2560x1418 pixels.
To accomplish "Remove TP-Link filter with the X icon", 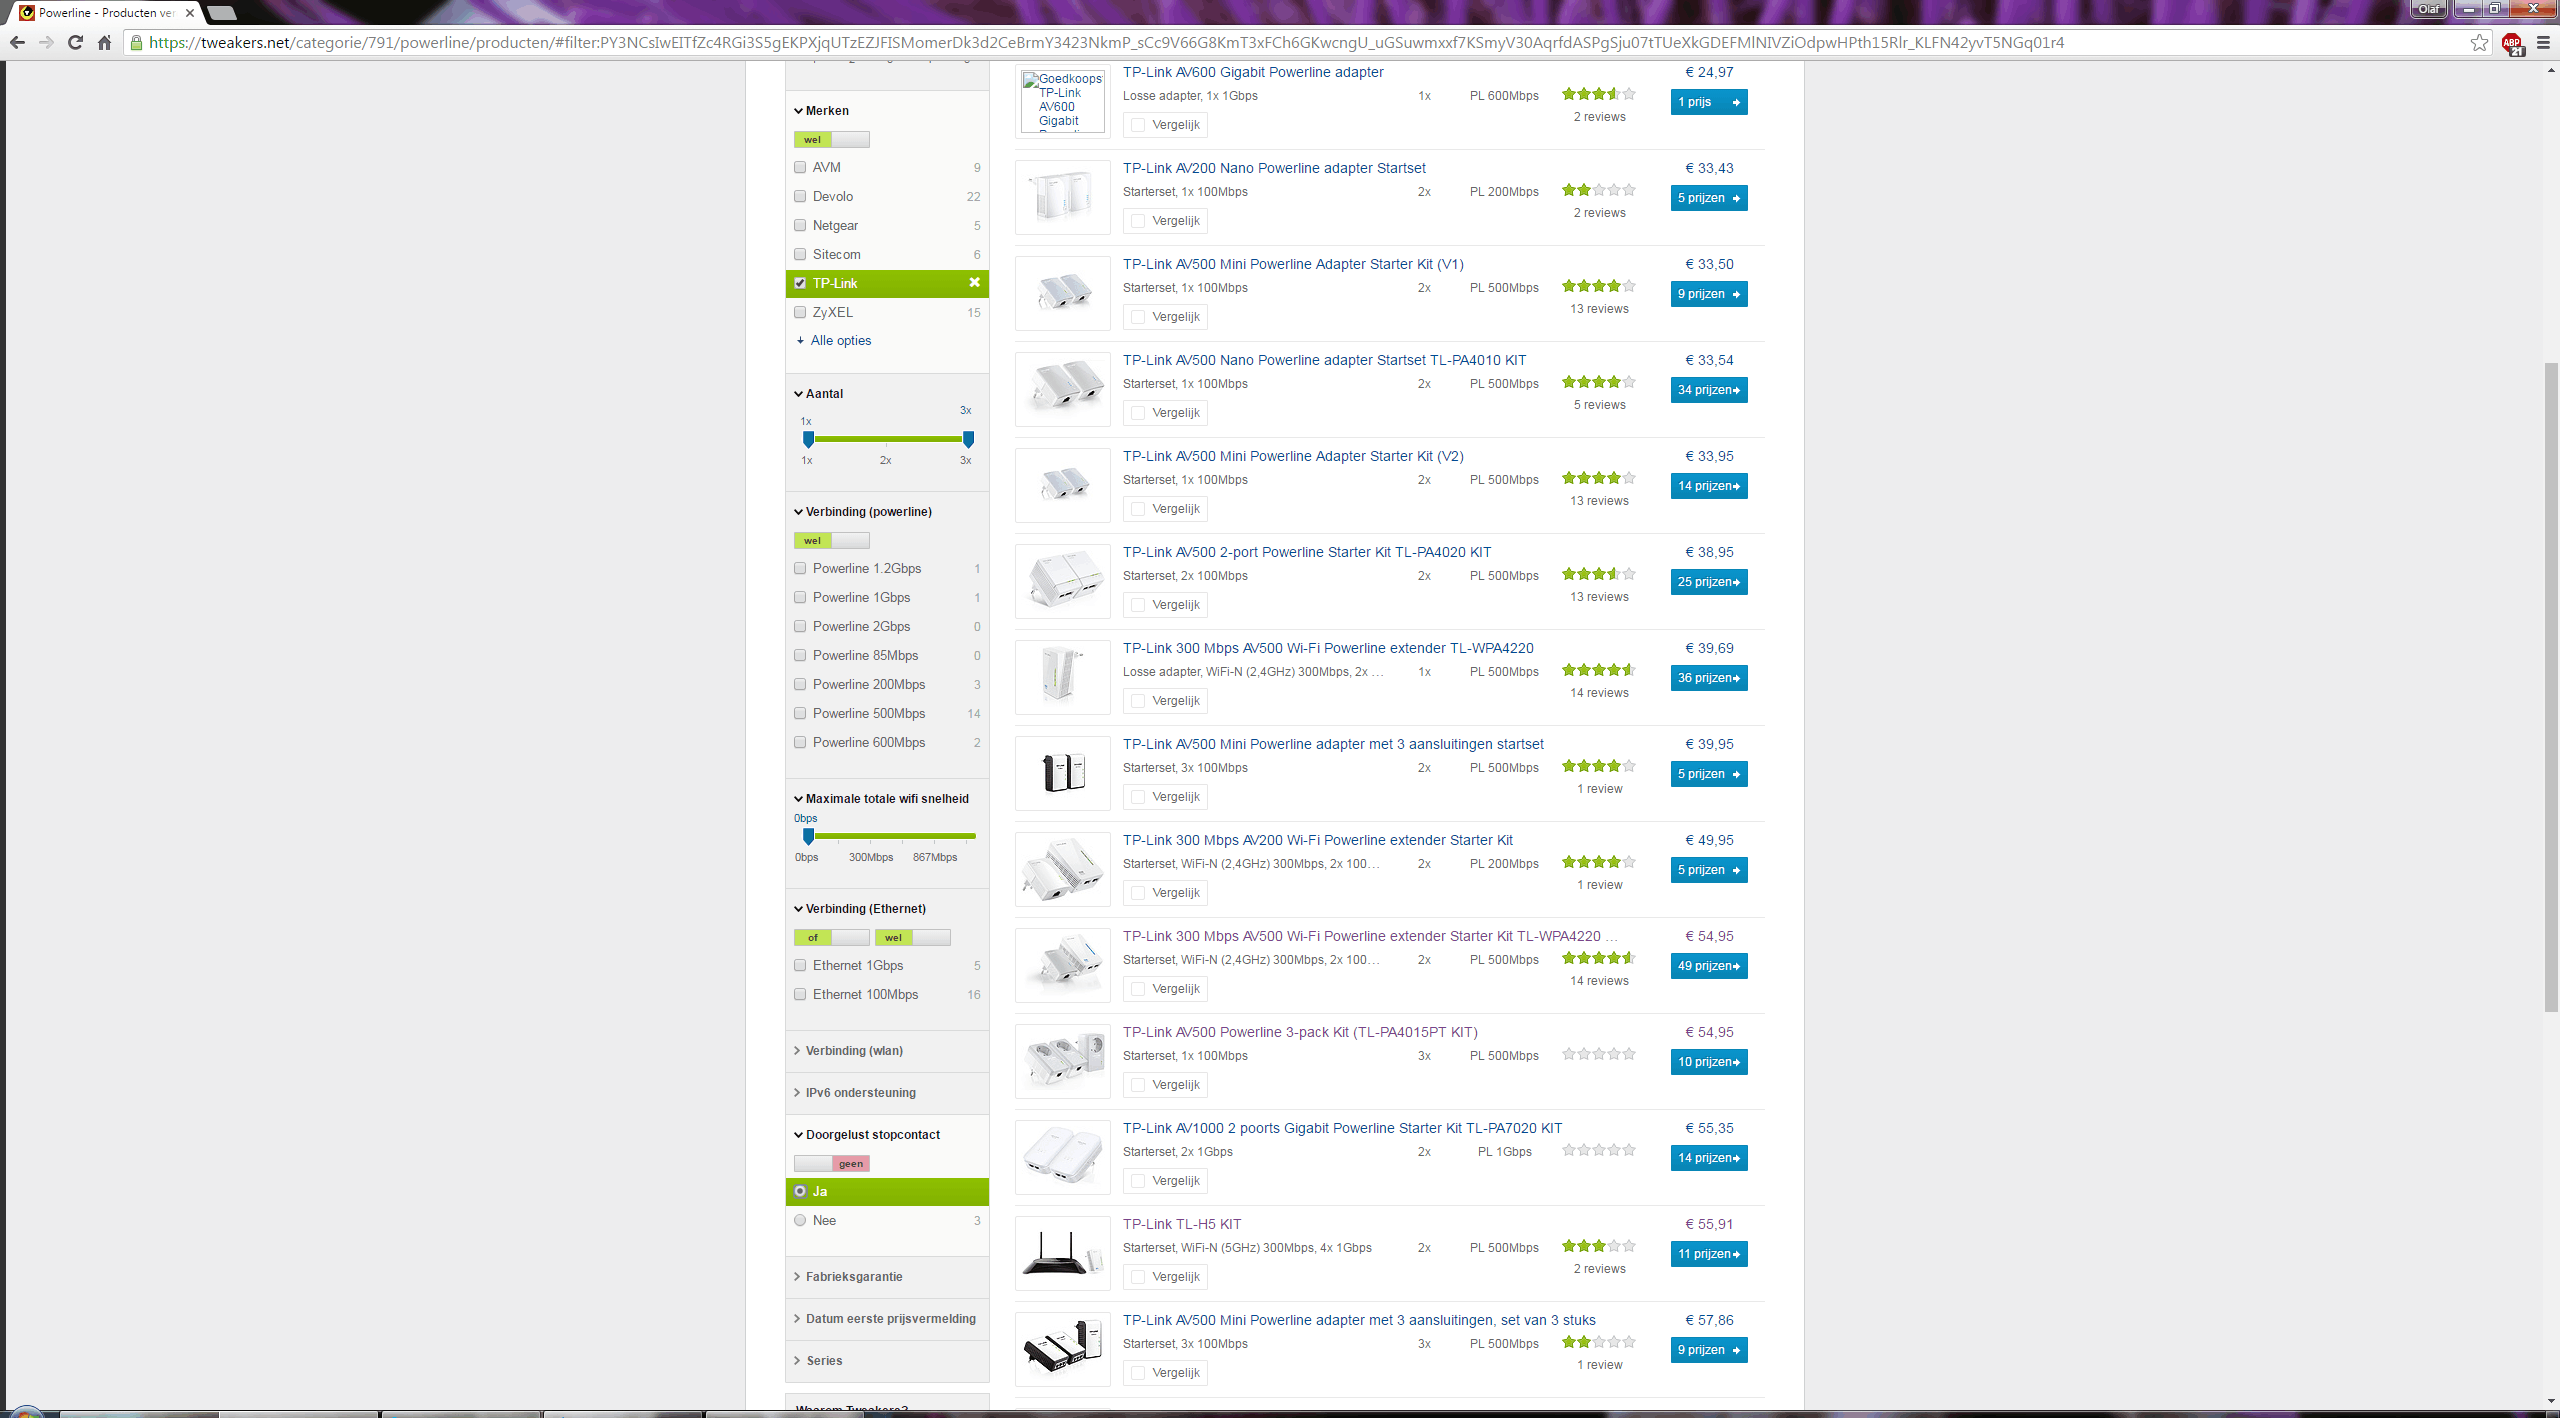I will coord(974,283).
